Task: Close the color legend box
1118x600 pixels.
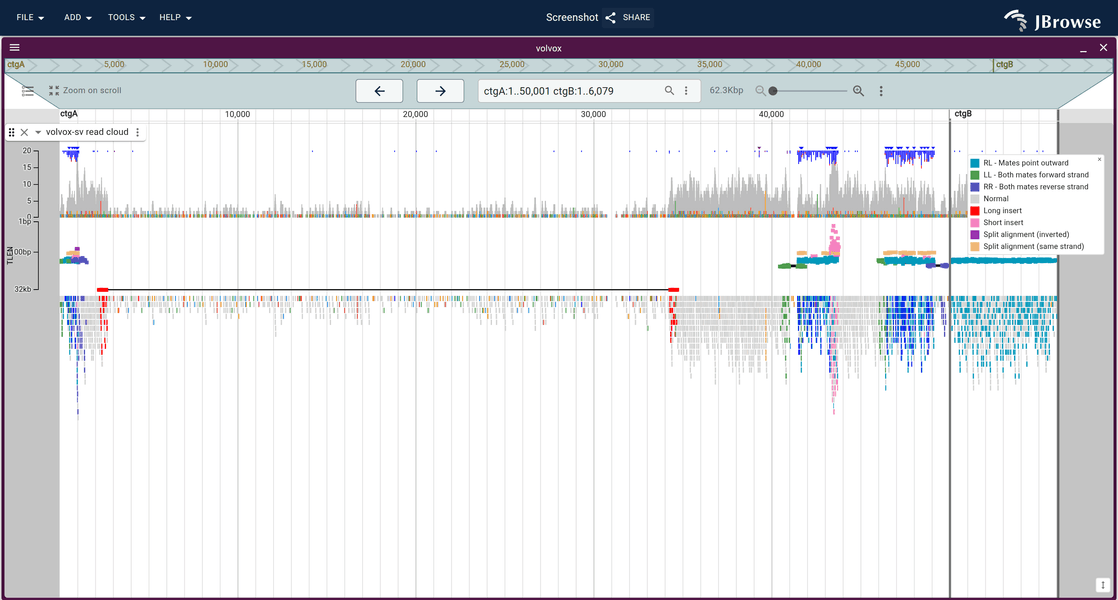Action: point(1099,160)
